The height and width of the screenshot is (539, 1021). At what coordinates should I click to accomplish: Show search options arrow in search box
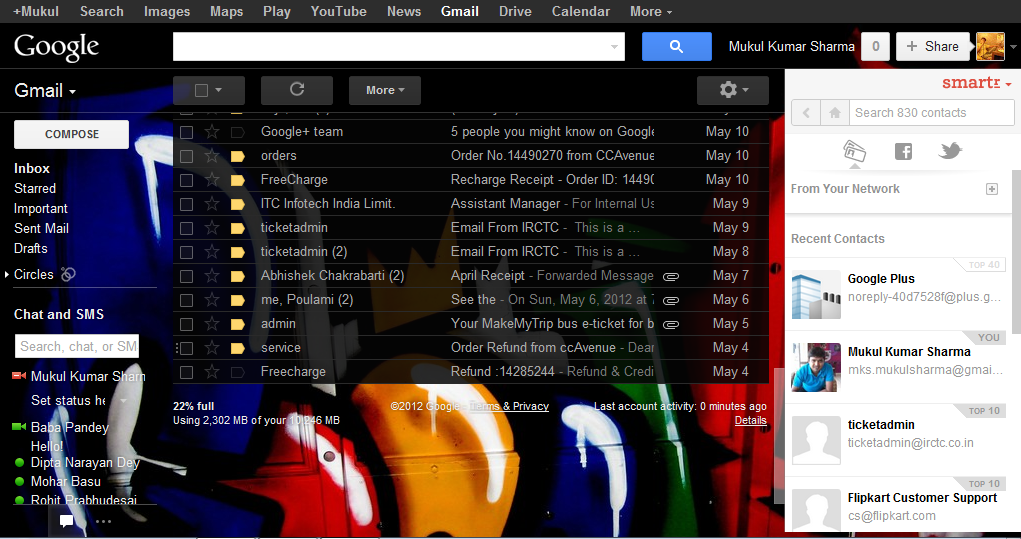pos(614,47)
